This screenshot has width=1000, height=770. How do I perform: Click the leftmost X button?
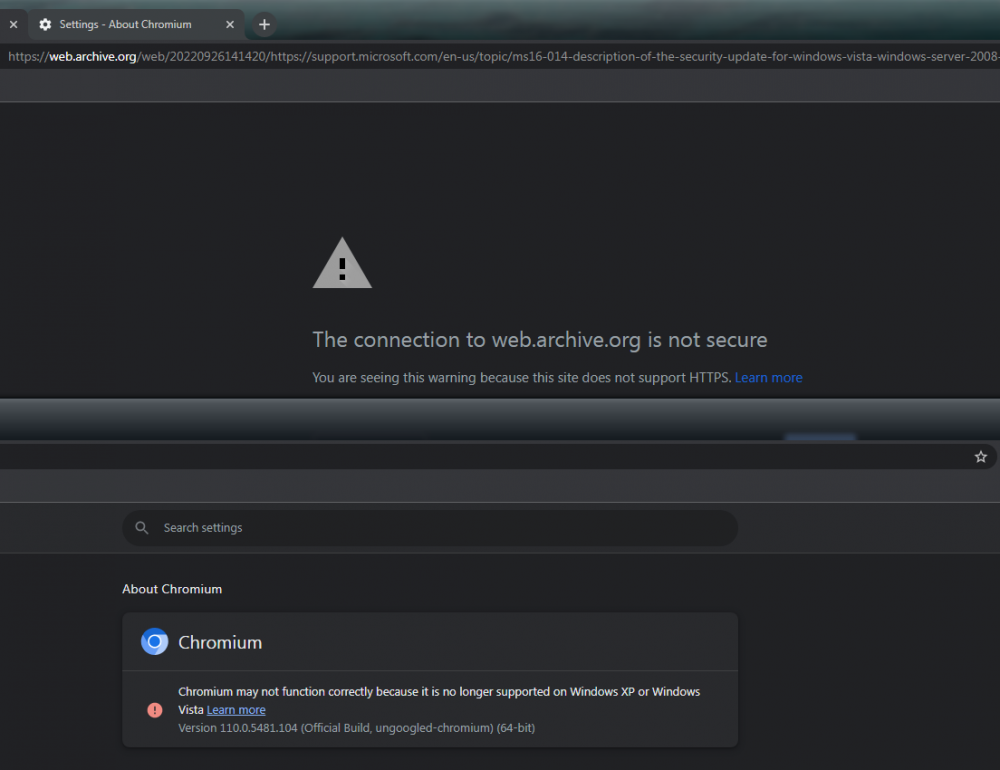(x=13, y=24)
